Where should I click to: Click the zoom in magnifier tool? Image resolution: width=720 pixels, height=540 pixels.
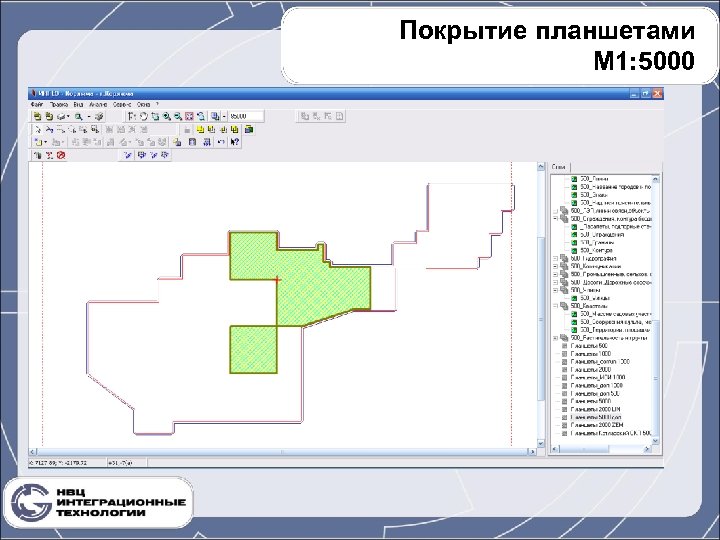(x=167, y=117)
